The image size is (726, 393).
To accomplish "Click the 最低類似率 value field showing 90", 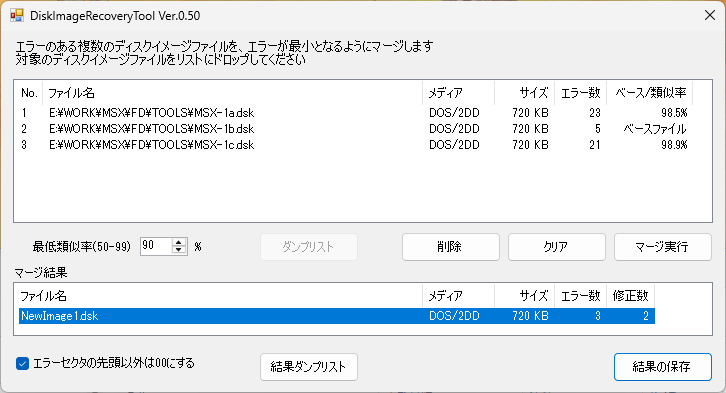I will click(156, 246).
